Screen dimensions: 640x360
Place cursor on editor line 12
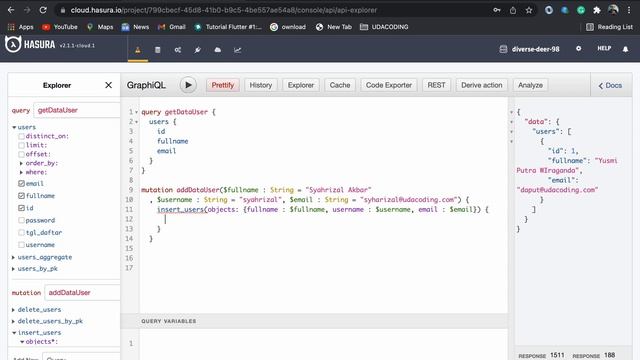pyautogui.click(x=324, y=219)
